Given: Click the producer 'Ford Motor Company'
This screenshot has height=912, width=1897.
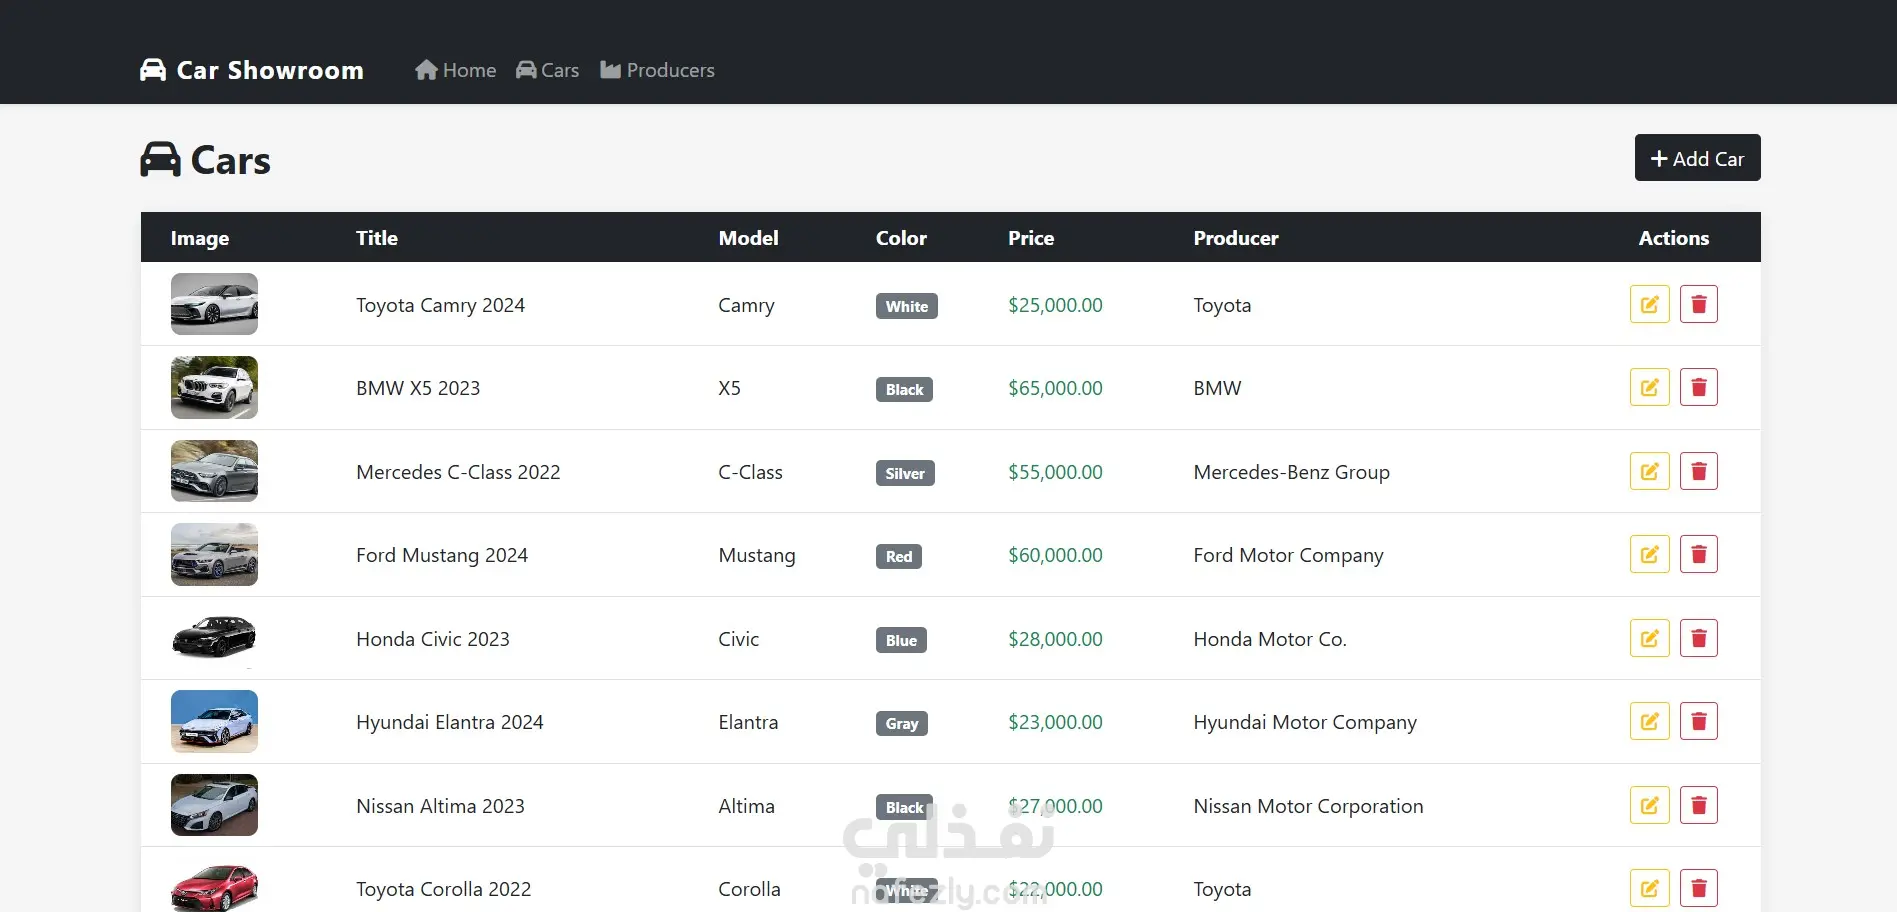Looking at the screenshot, I should [1288, 555].
